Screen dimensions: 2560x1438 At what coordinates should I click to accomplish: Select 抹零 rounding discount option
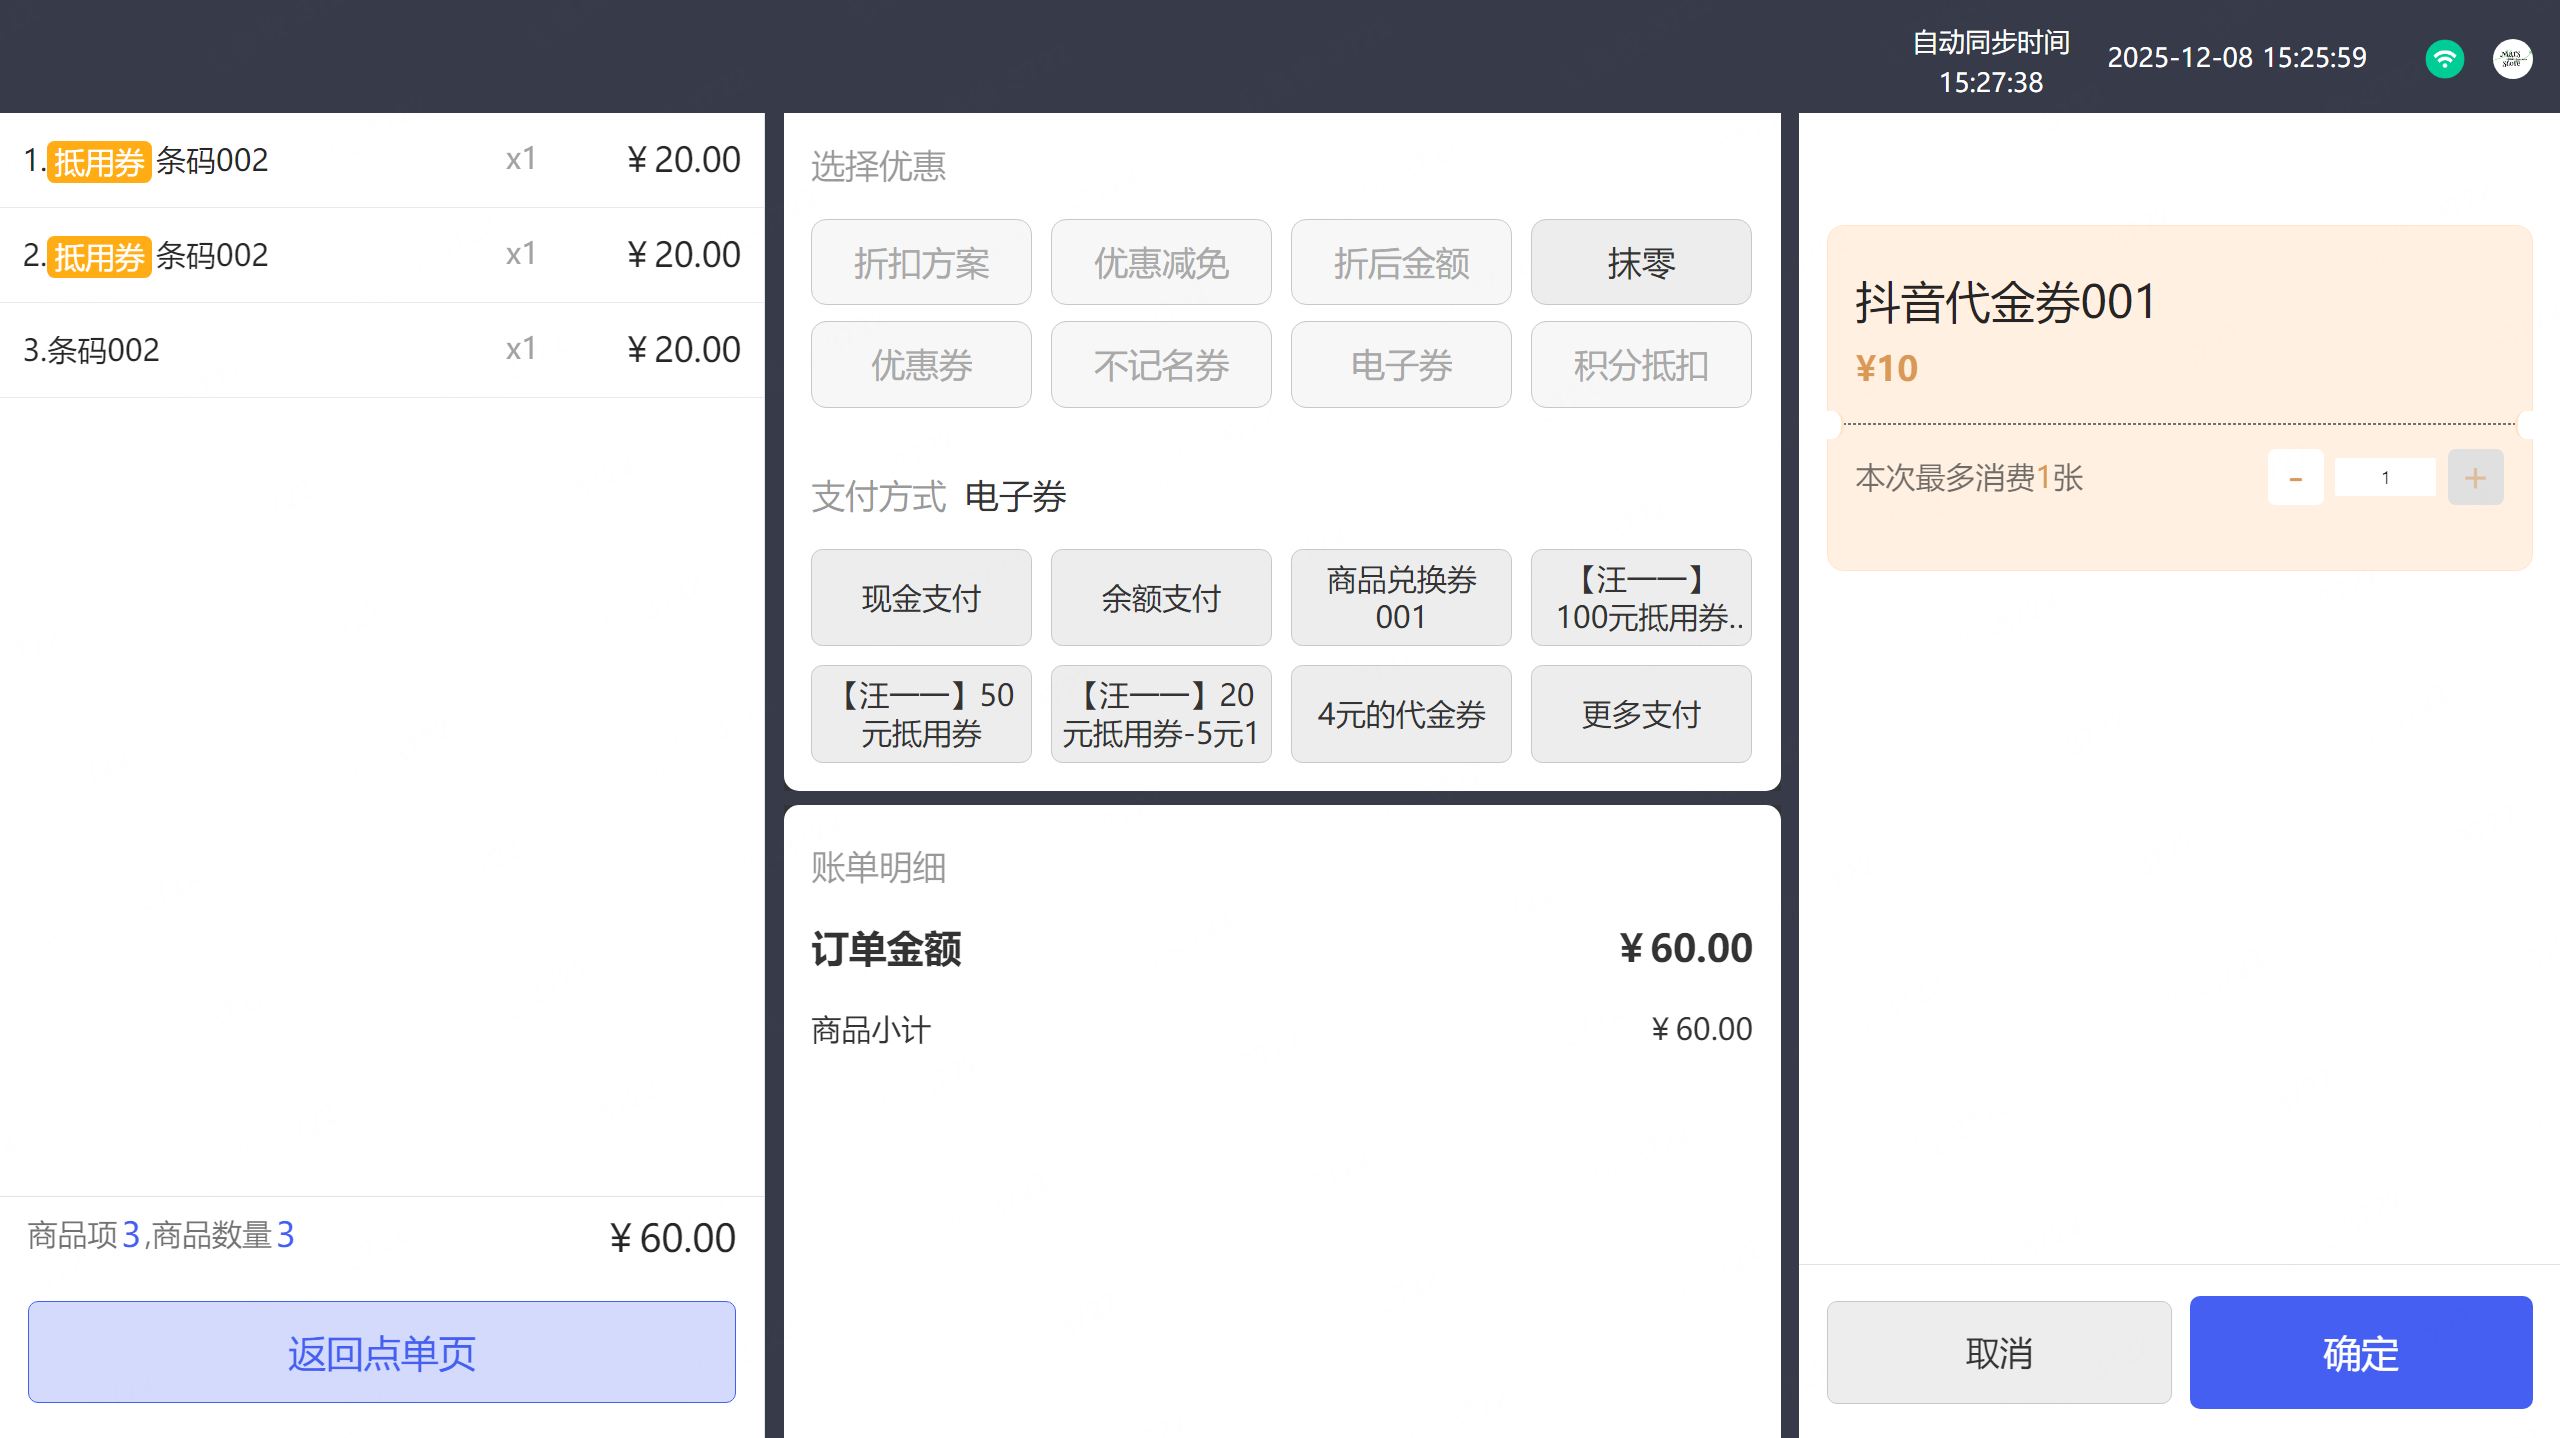tap(1640, 263)
